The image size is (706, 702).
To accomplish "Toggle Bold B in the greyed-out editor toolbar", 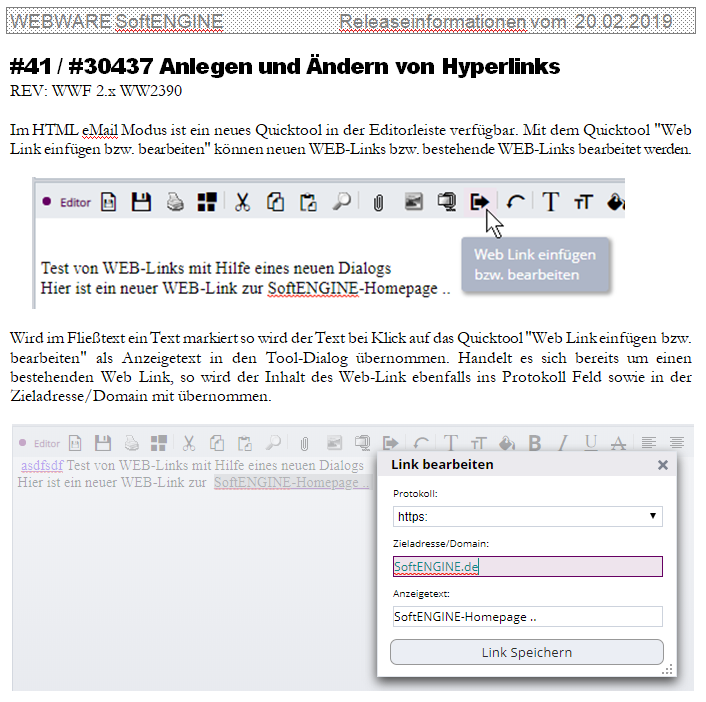I will tap(535, 443).
